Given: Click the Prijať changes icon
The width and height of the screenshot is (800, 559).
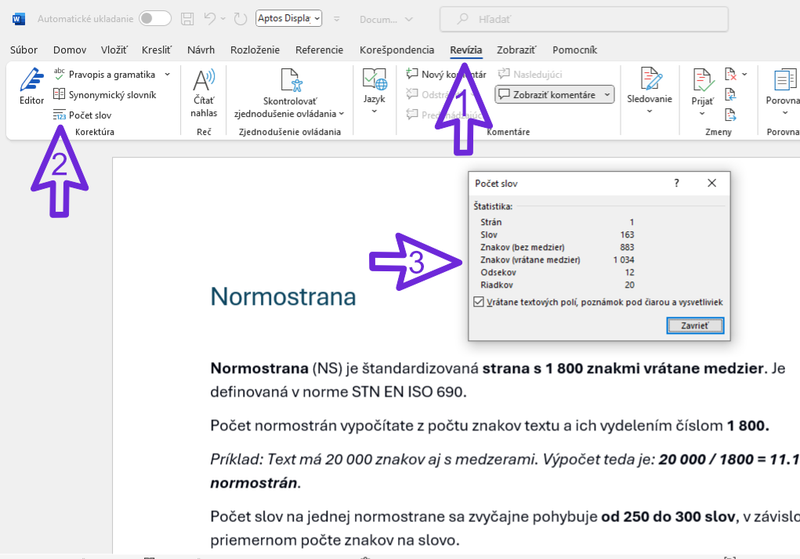Looking at the screenshot, I should pyautogui.click(x=703, y=81).
